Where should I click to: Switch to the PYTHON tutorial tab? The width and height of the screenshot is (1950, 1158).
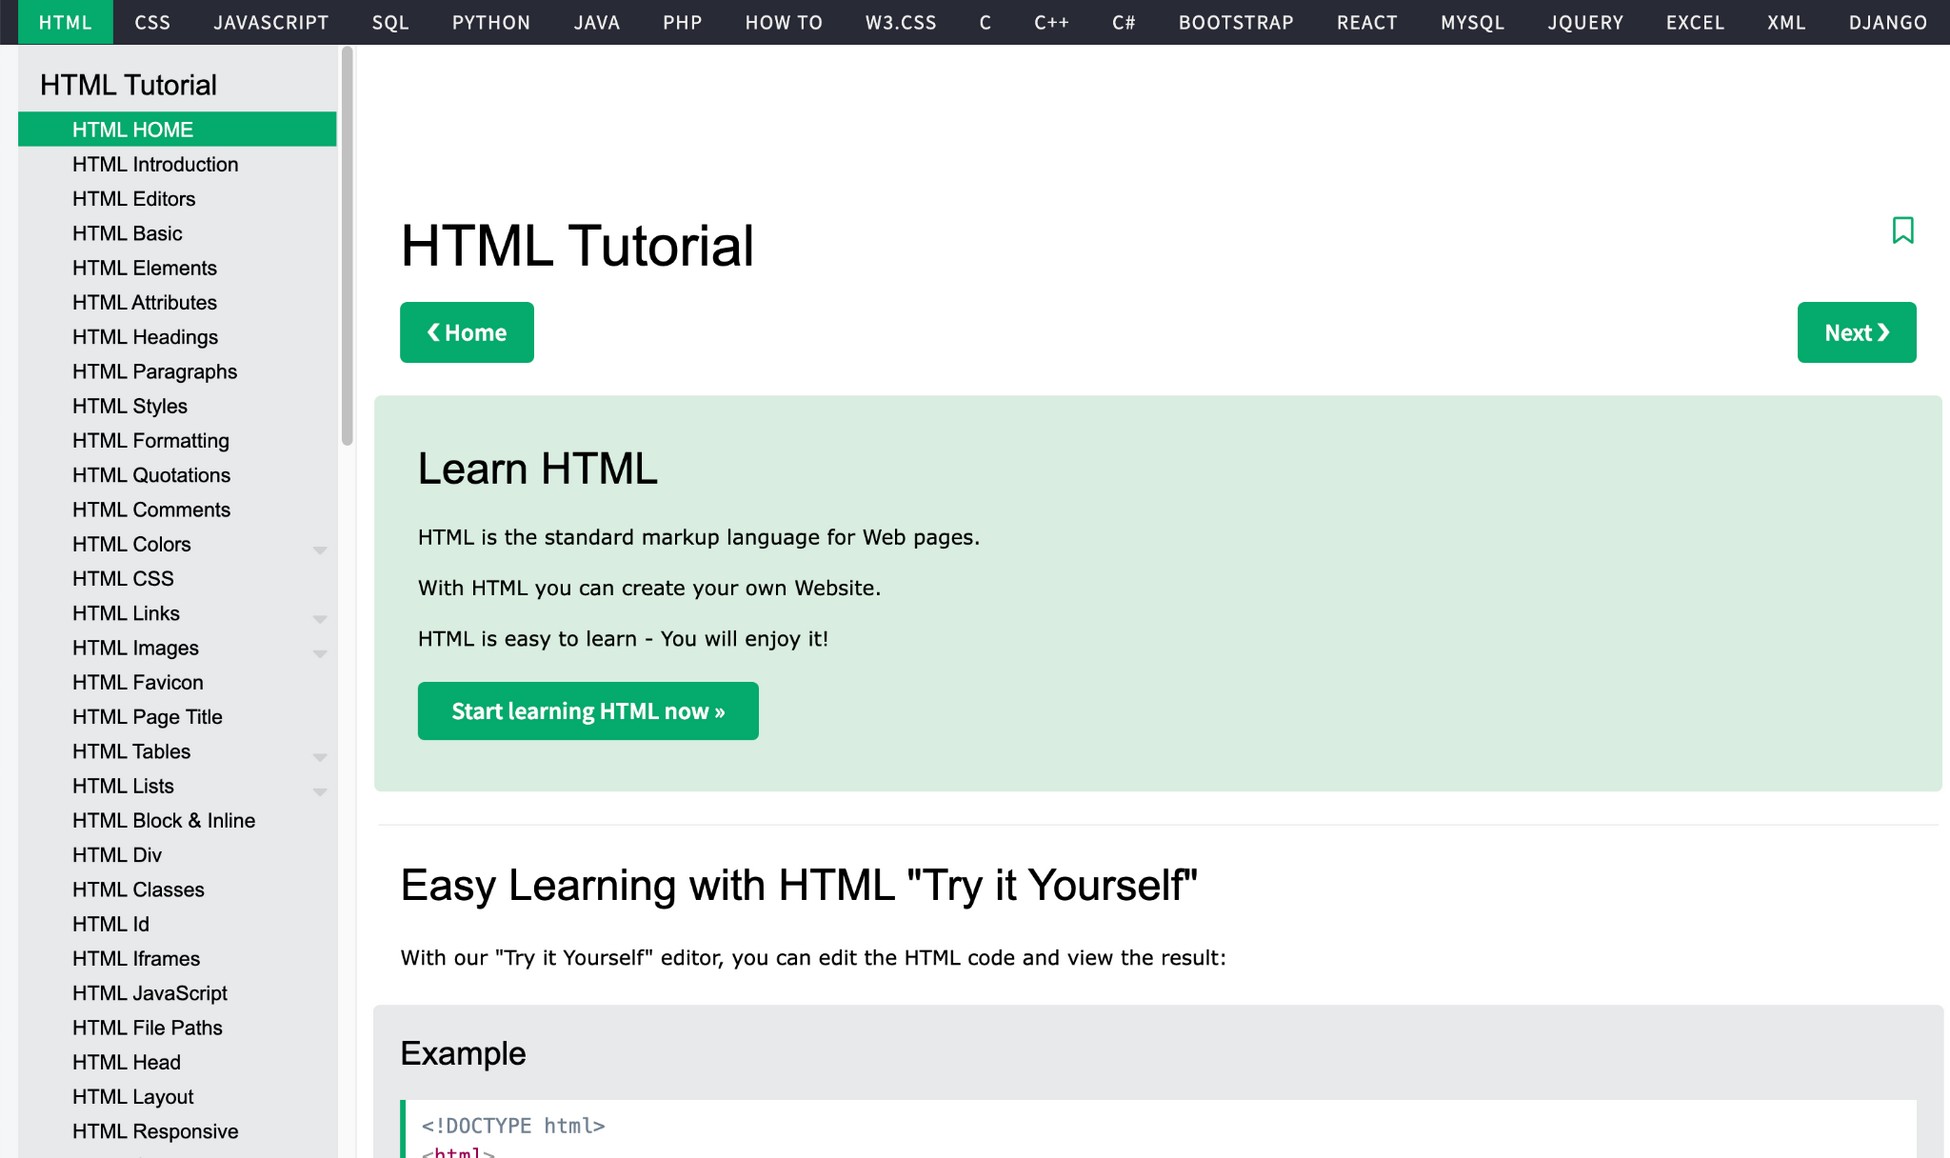tap(491, 22)
